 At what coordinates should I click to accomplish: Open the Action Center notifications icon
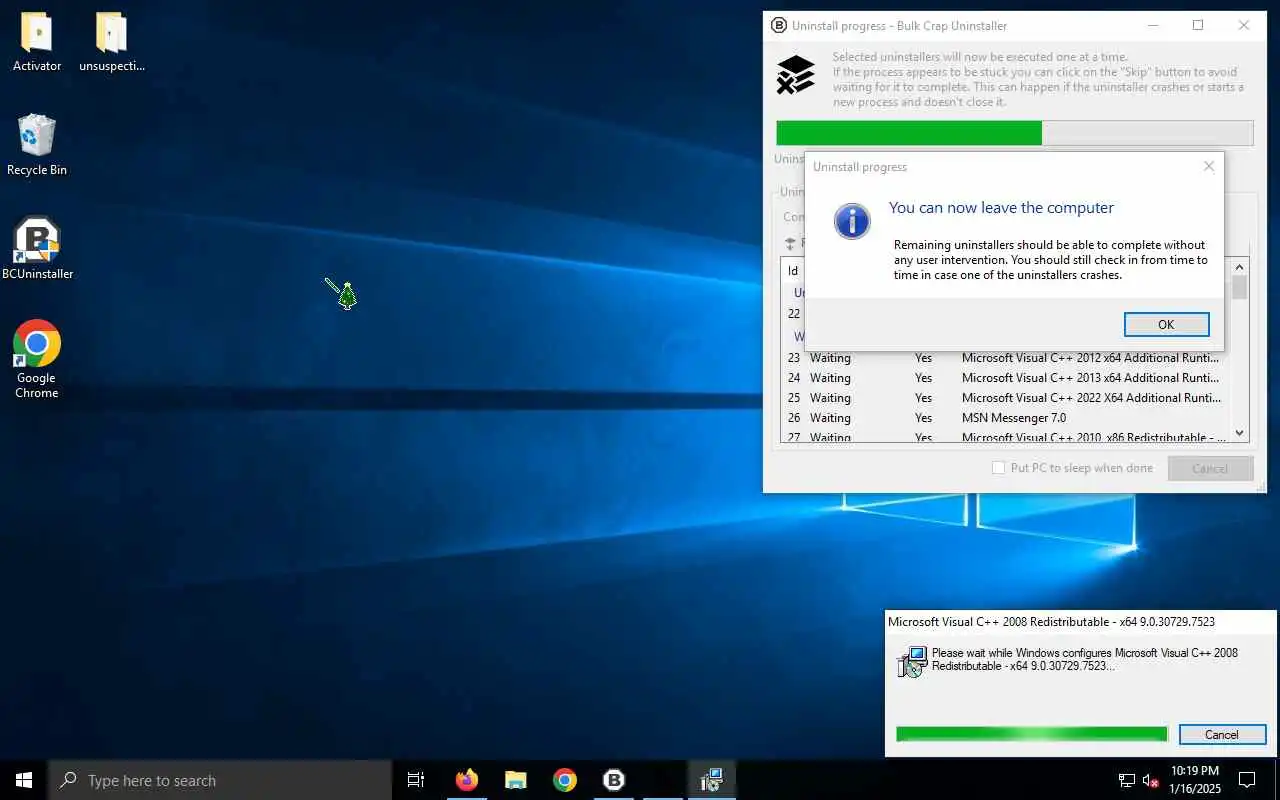(x=1247, y=780)
